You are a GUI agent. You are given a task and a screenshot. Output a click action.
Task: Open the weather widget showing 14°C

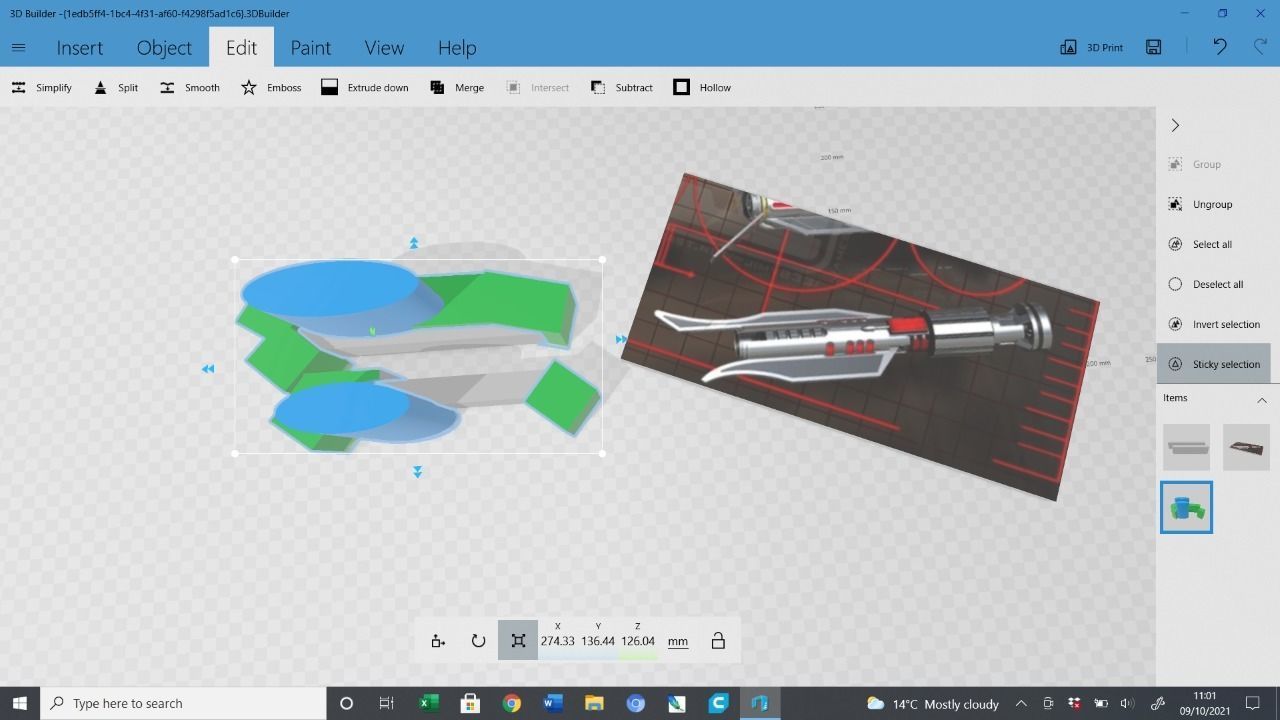pyautogui.click(x=933, y=704)
